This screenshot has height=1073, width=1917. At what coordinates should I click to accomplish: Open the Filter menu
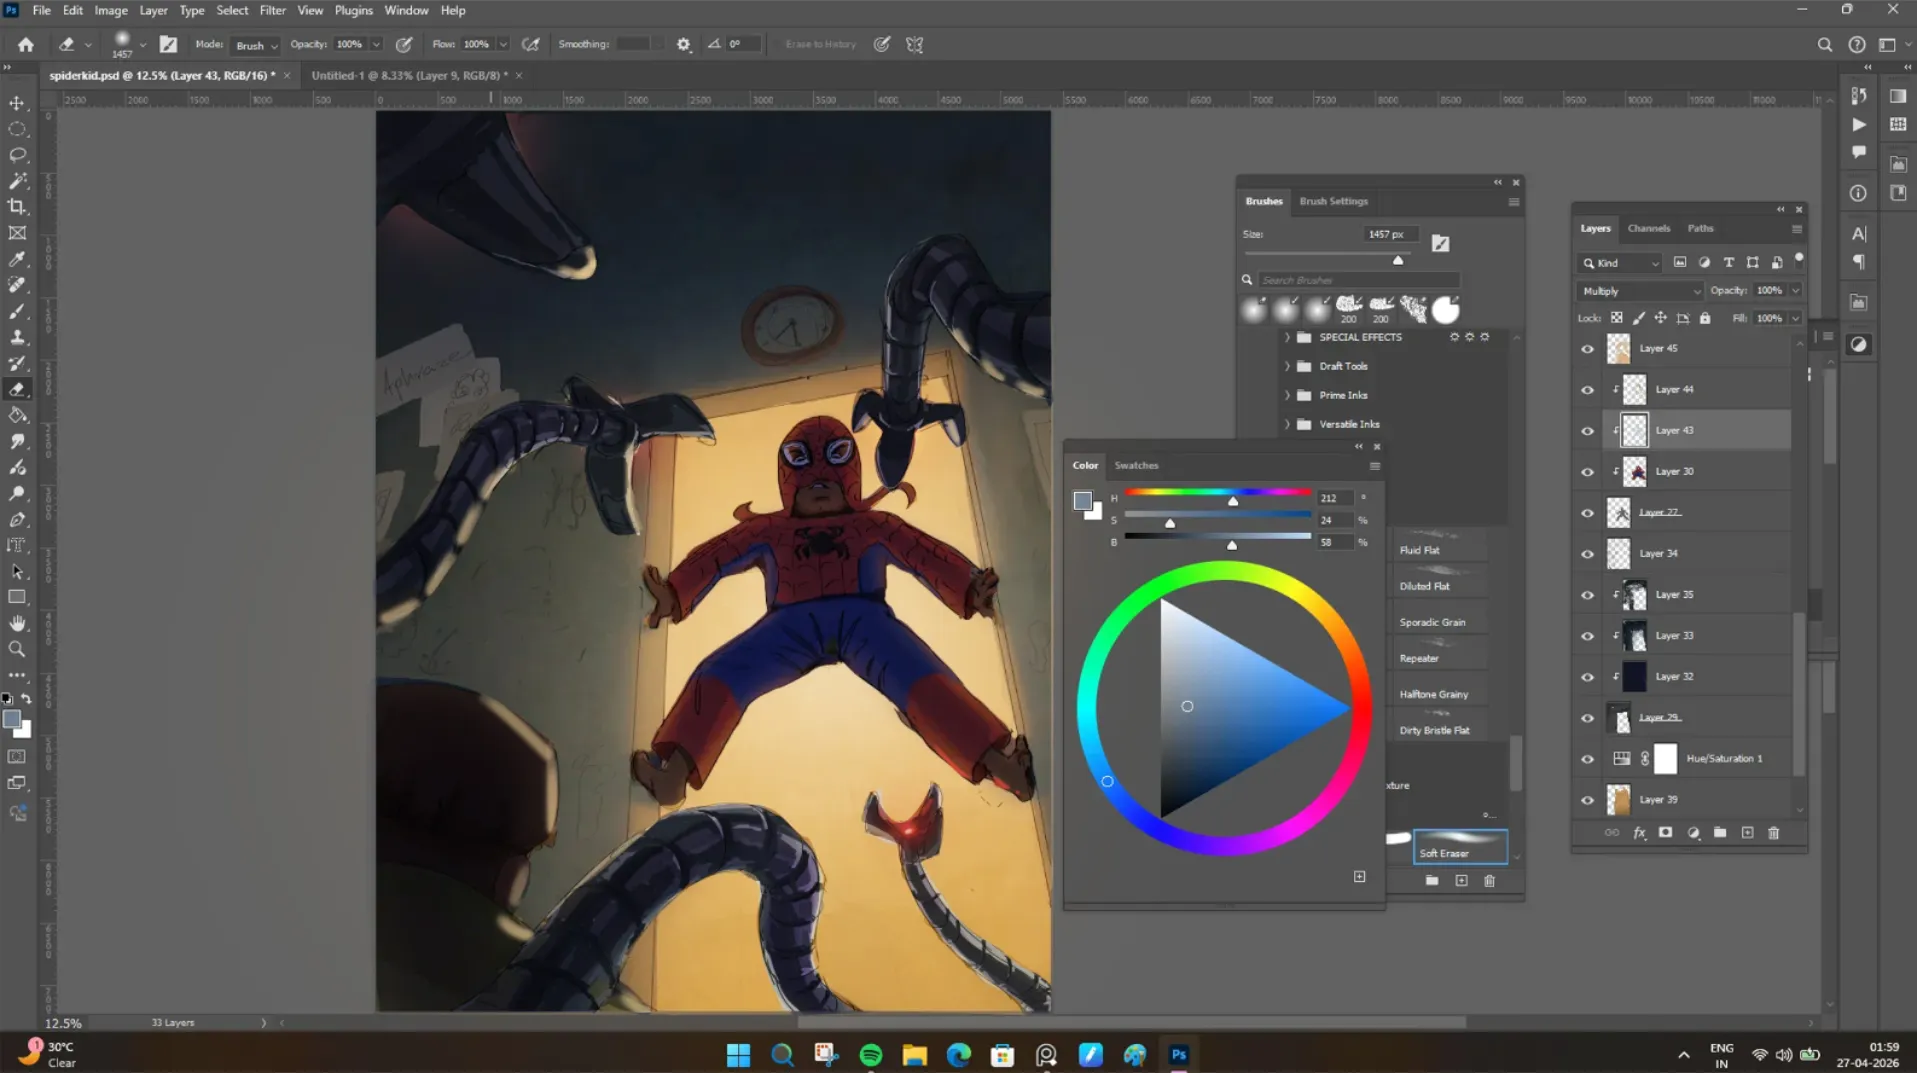pyautogui.click(x=272, y=10)
